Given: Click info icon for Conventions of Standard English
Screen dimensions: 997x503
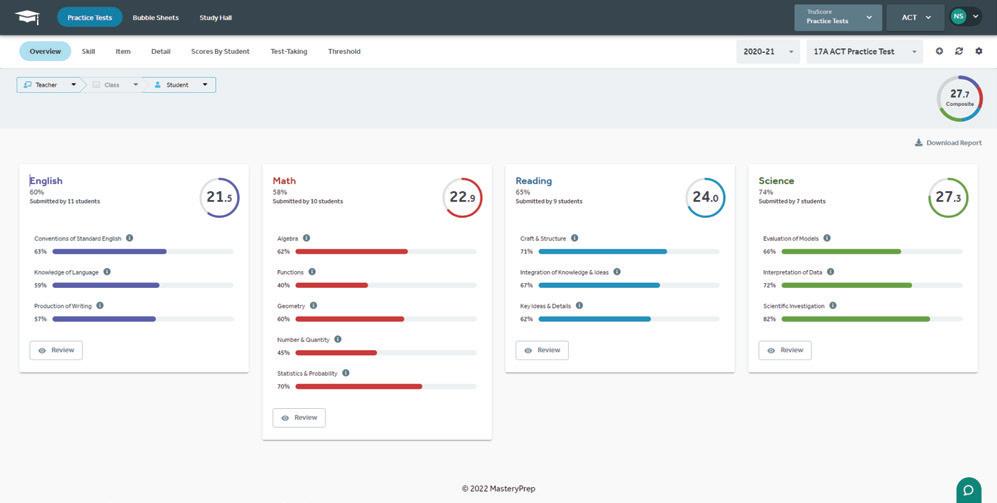Looking at the screenshot, I should pyautogui.click(x=130, y=238).
